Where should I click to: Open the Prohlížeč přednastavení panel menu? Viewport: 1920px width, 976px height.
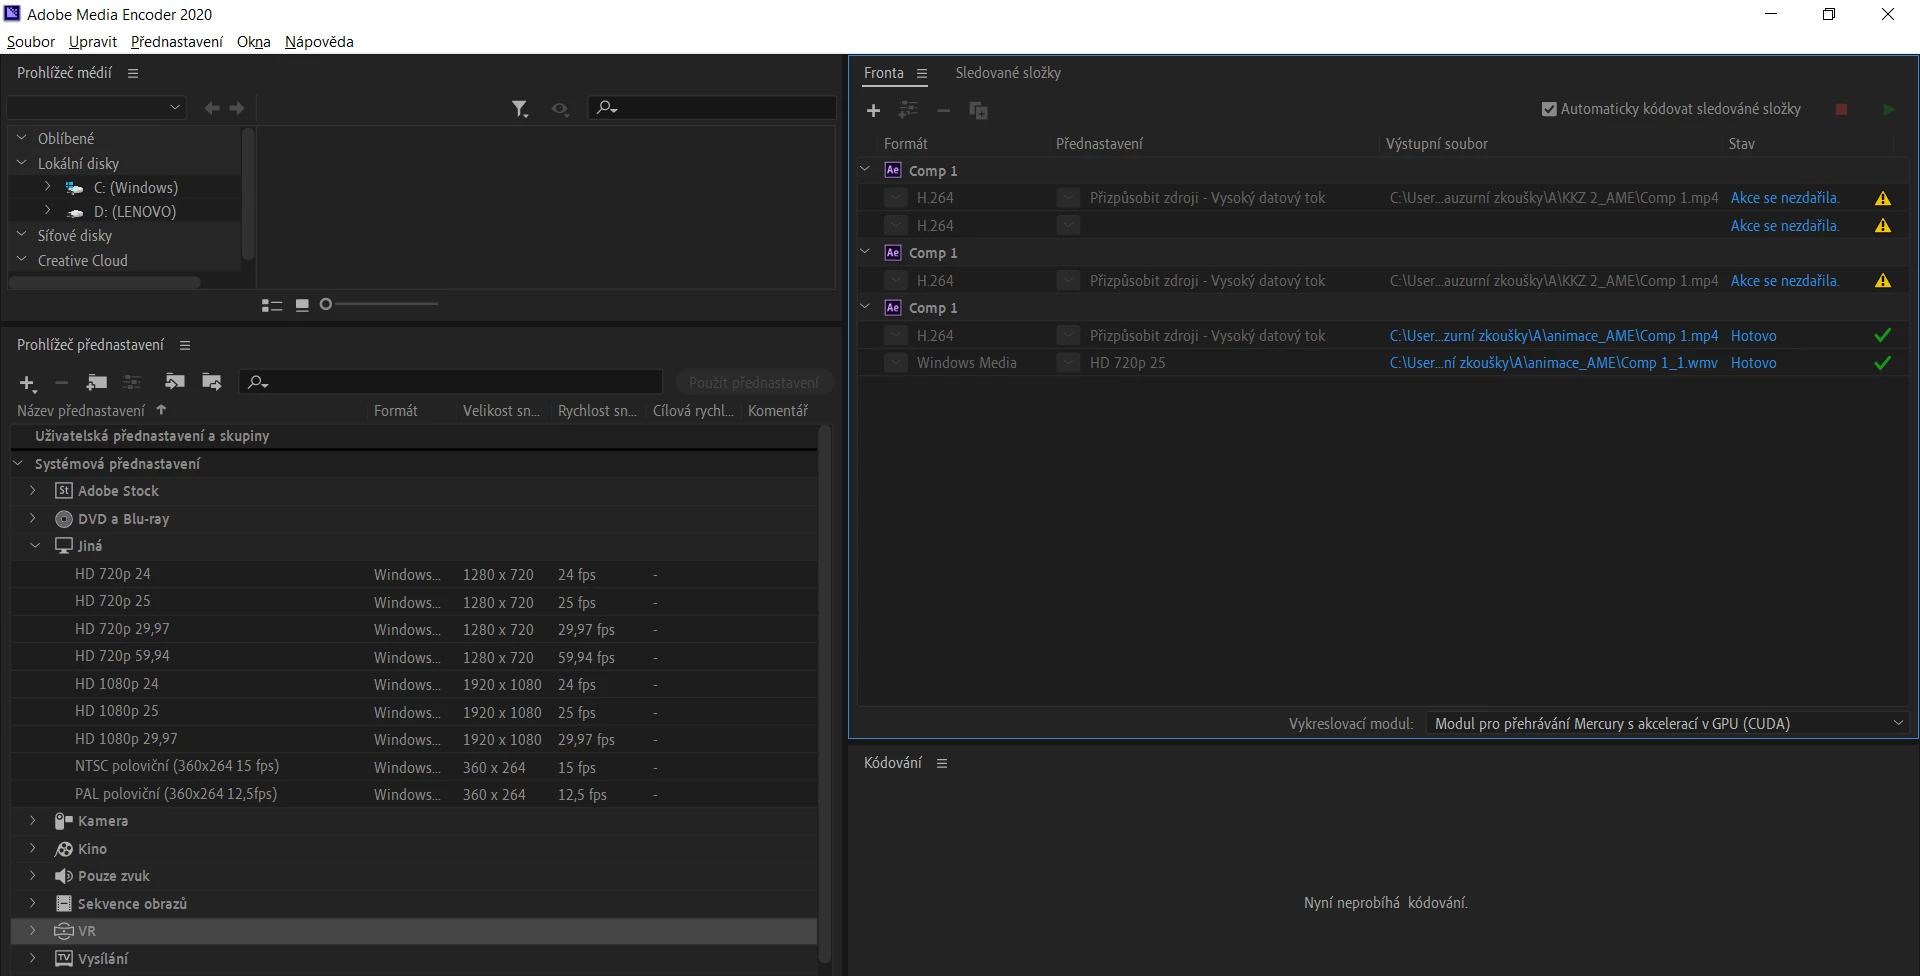(185, 345)
